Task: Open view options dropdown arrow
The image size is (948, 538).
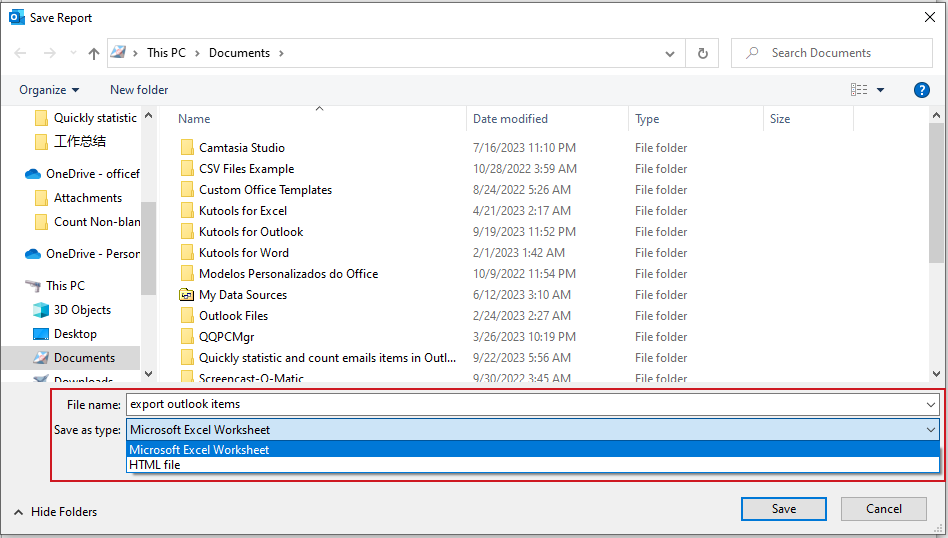Action: (x=880, y=90)
